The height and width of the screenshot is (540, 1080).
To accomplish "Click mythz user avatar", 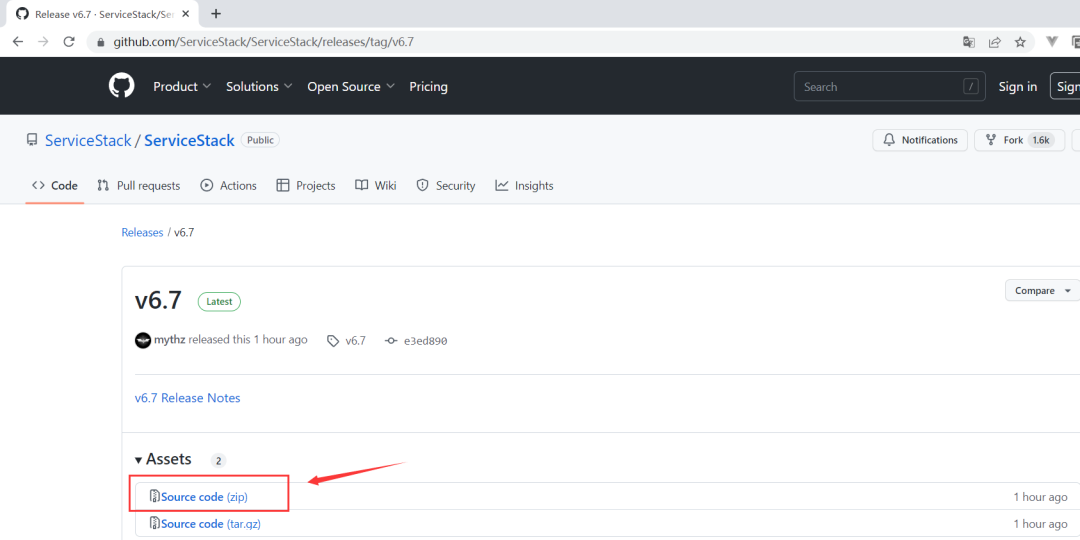I will pos(143,340).
